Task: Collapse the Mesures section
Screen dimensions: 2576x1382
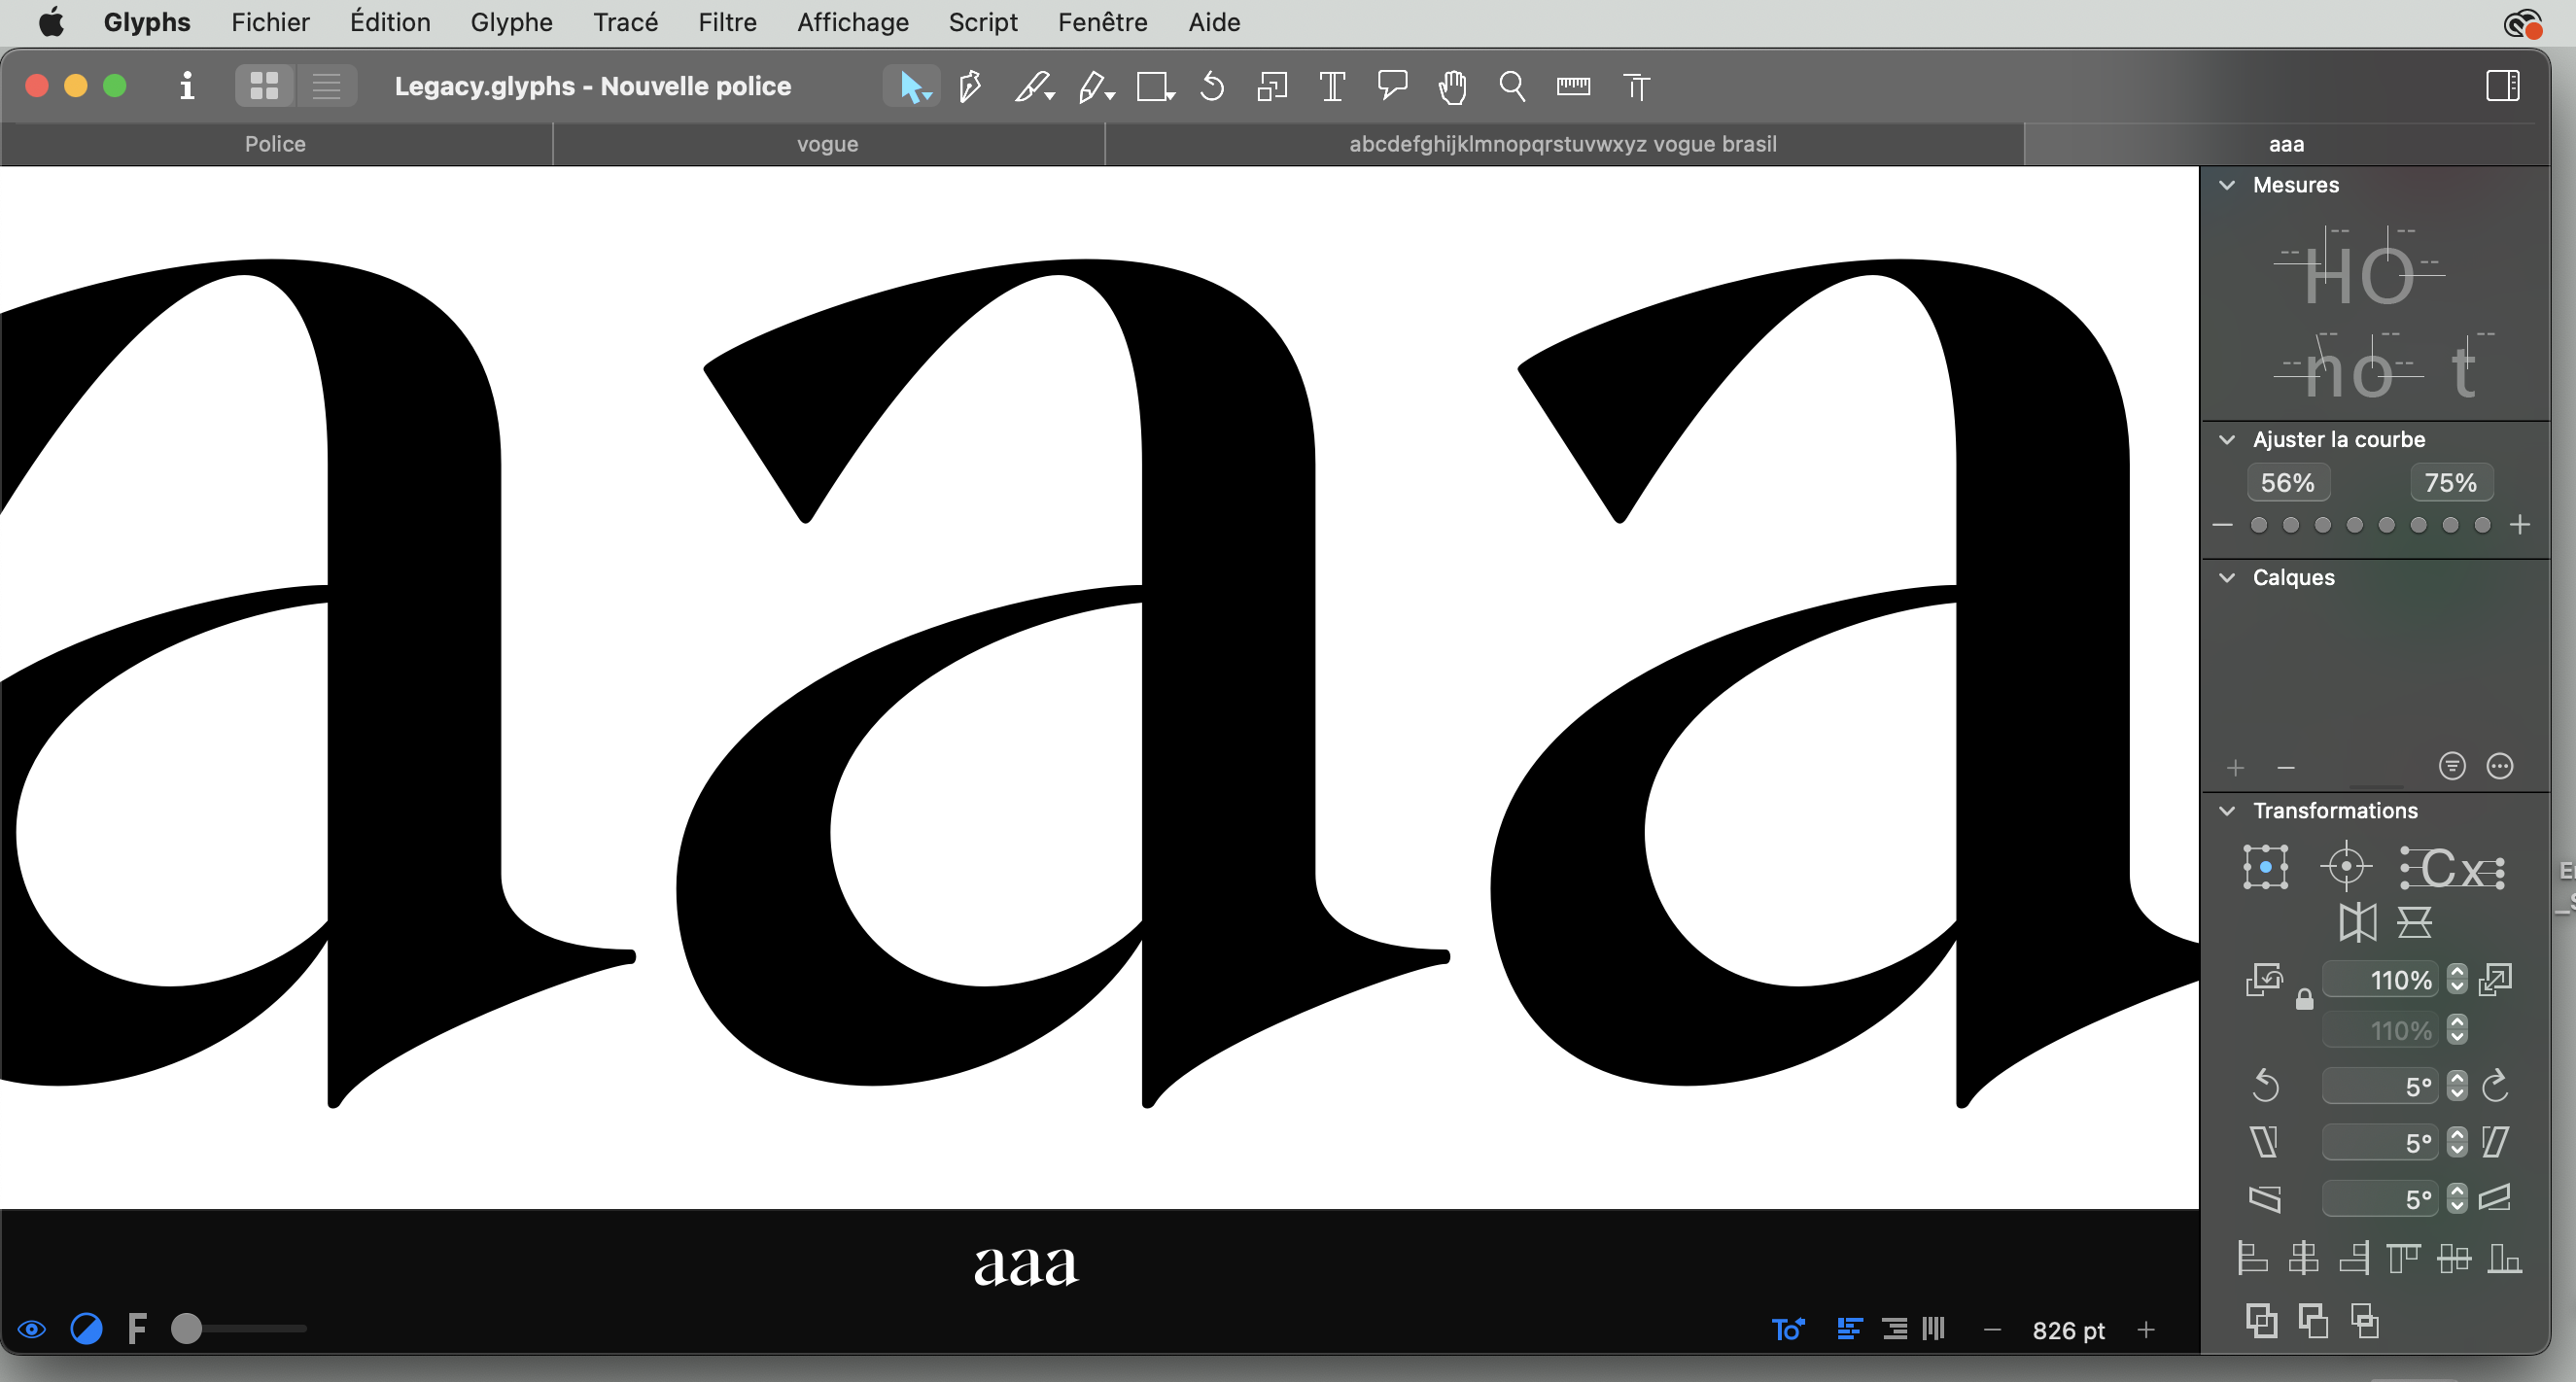Action: 2227,185
